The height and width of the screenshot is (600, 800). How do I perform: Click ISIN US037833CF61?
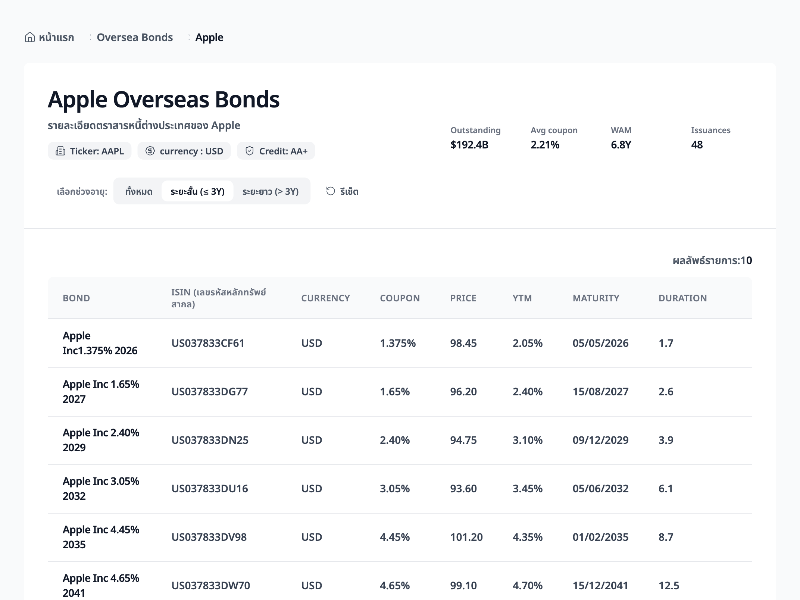coord(208,343)
